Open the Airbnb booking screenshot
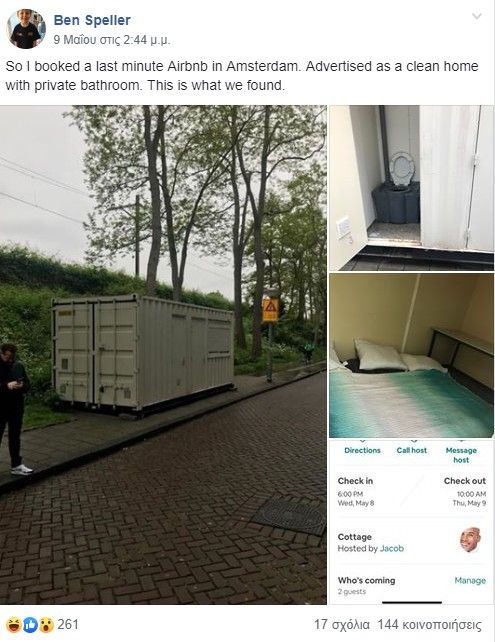Image resolution: width=495 pixels, height=642 pixels. click(x=411, y=522)
